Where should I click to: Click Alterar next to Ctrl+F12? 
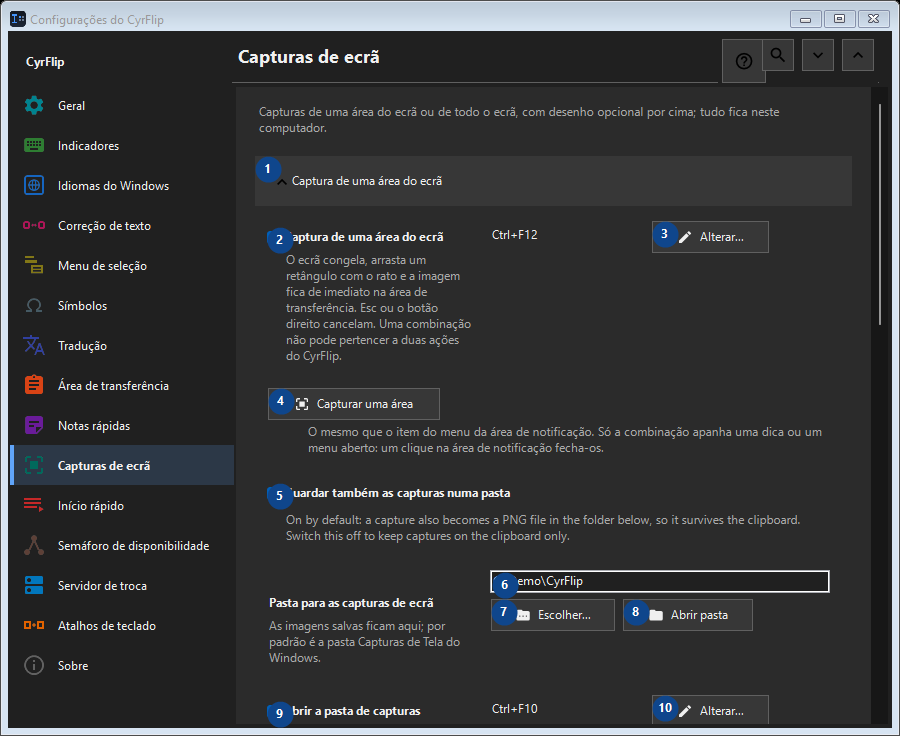(x=711, y=237)
